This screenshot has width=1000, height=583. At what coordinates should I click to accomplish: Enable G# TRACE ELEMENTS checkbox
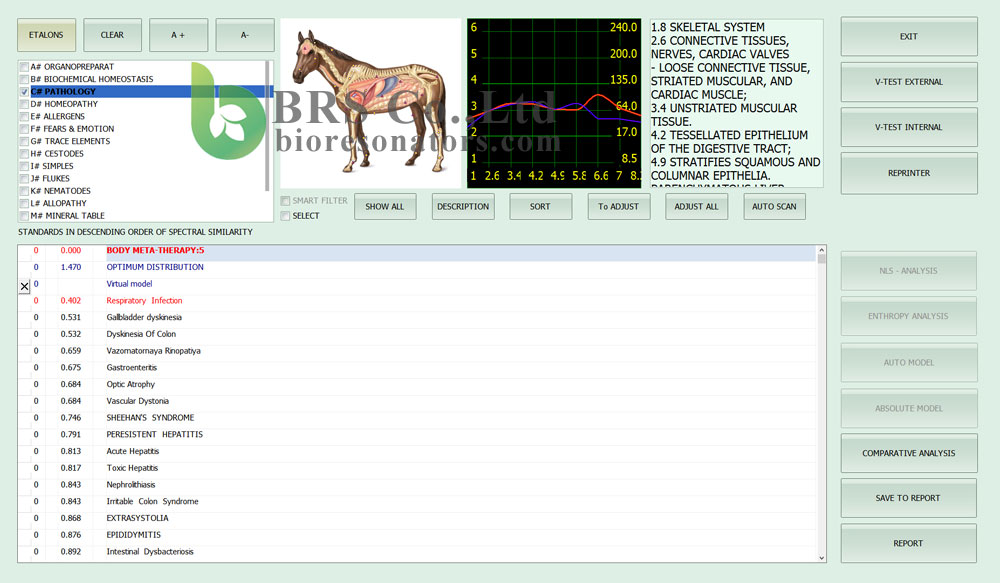24,142
